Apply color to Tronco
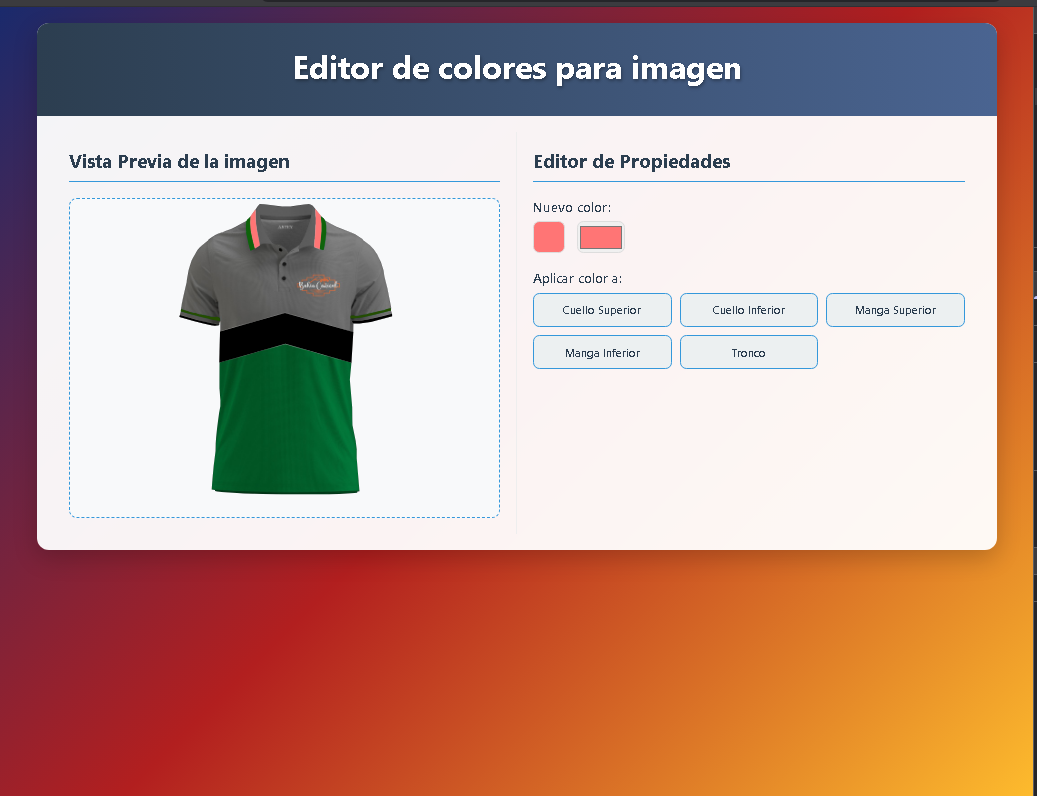1037x796 pixels. pos(749,352)
